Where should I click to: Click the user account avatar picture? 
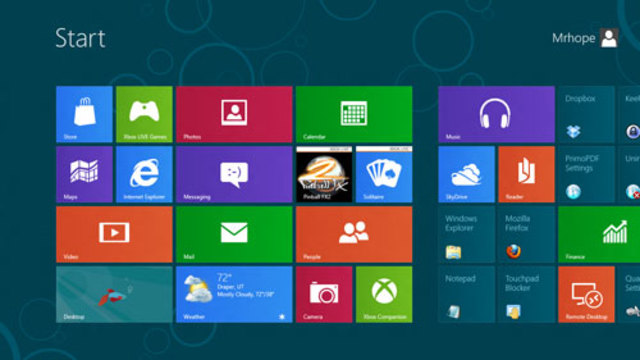[x=609, y=38]
